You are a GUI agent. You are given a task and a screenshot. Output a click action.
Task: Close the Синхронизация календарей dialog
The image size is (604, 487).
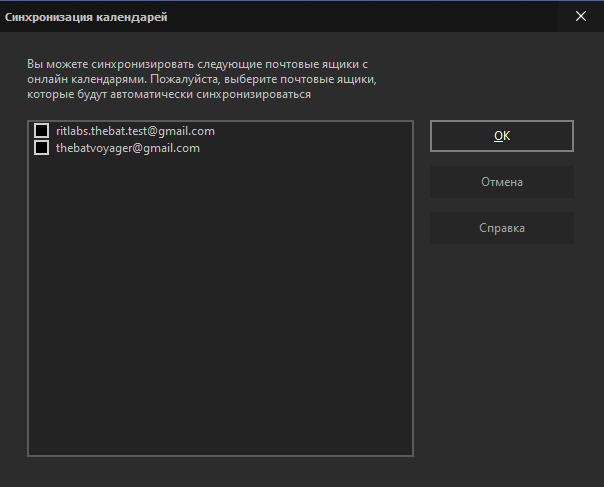581,16
